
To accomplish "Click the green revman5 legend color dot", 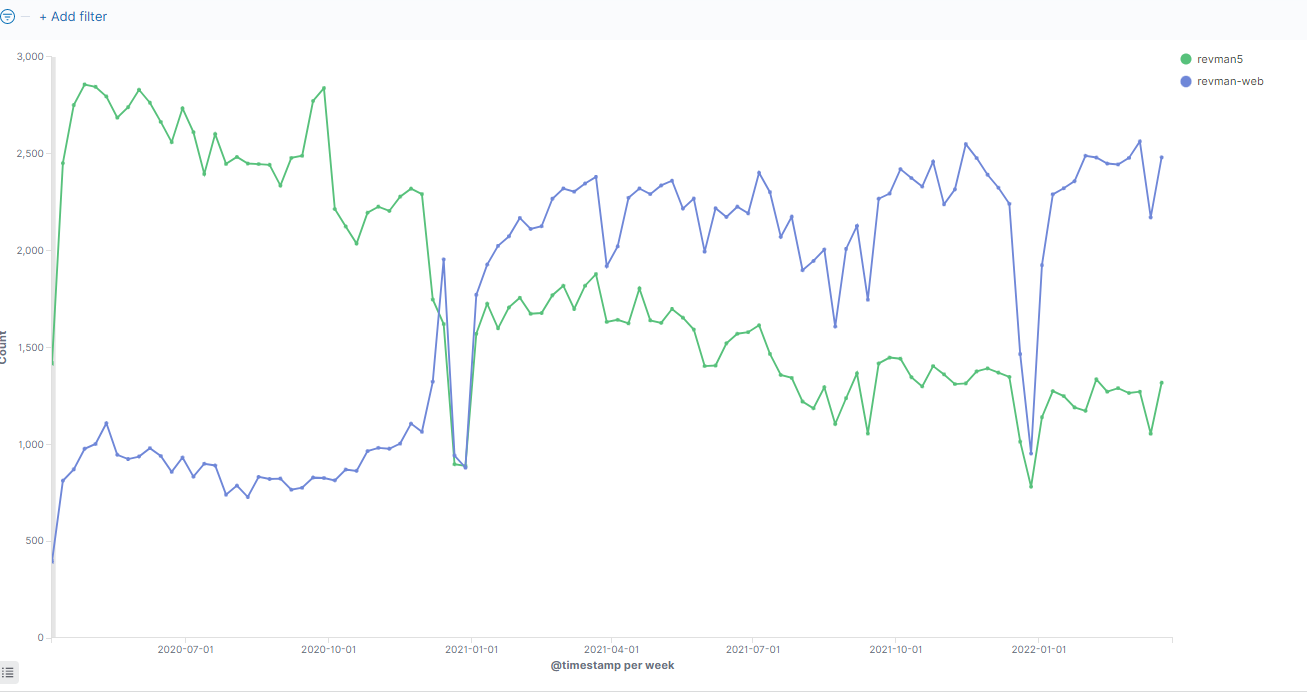I will pyautogui.click(x=1186, y=59).
